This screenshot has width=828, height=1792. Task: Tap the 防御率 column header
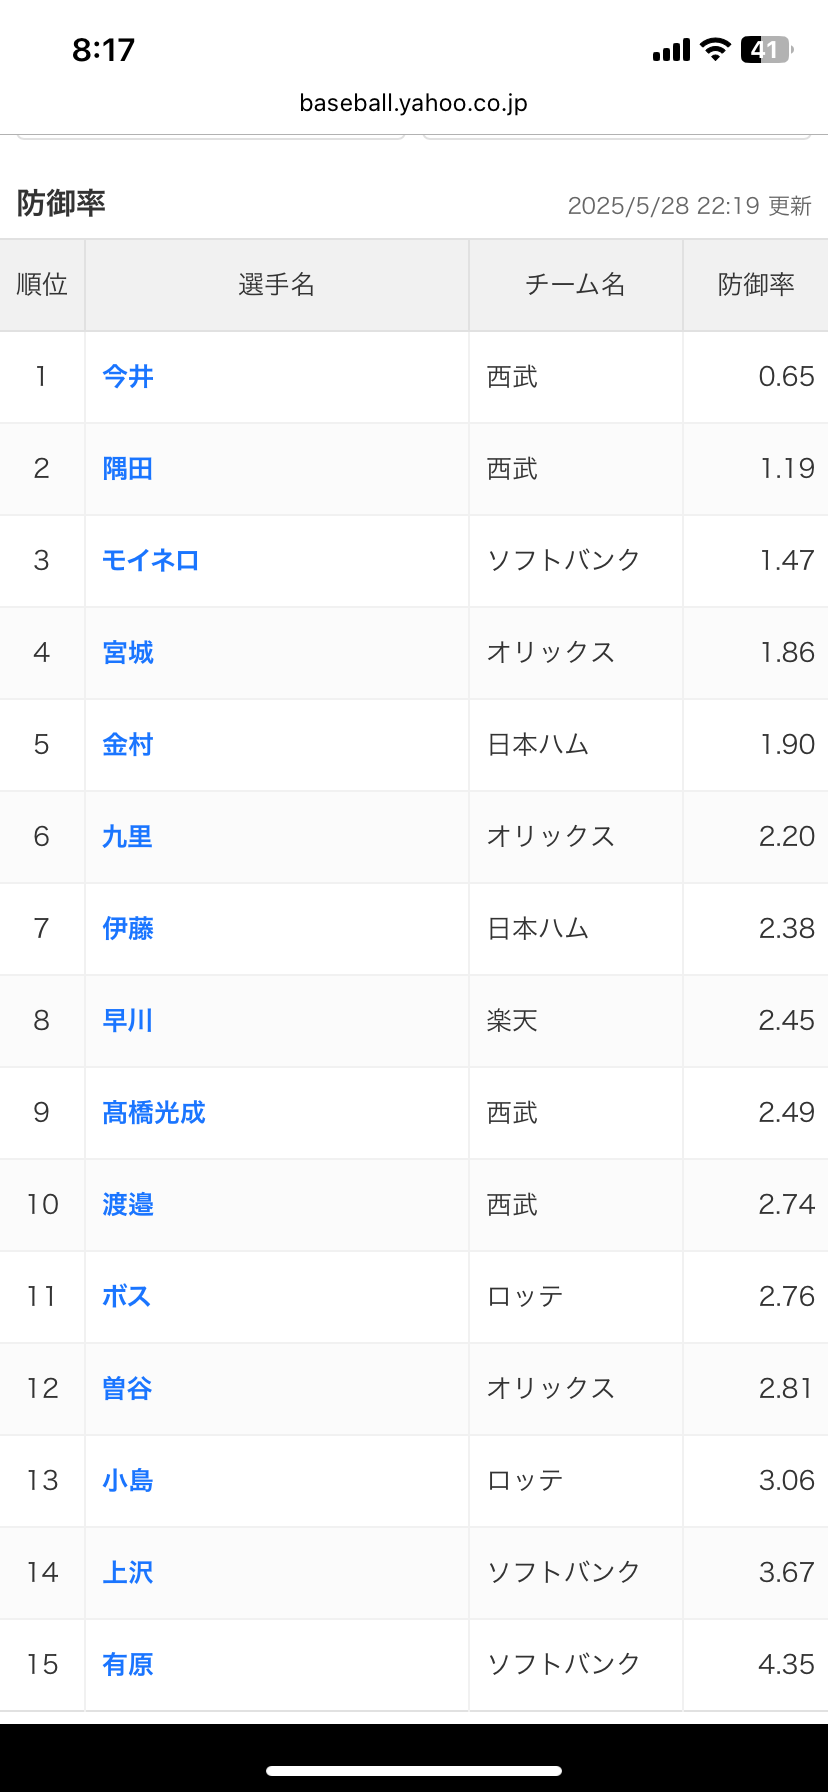756,285
